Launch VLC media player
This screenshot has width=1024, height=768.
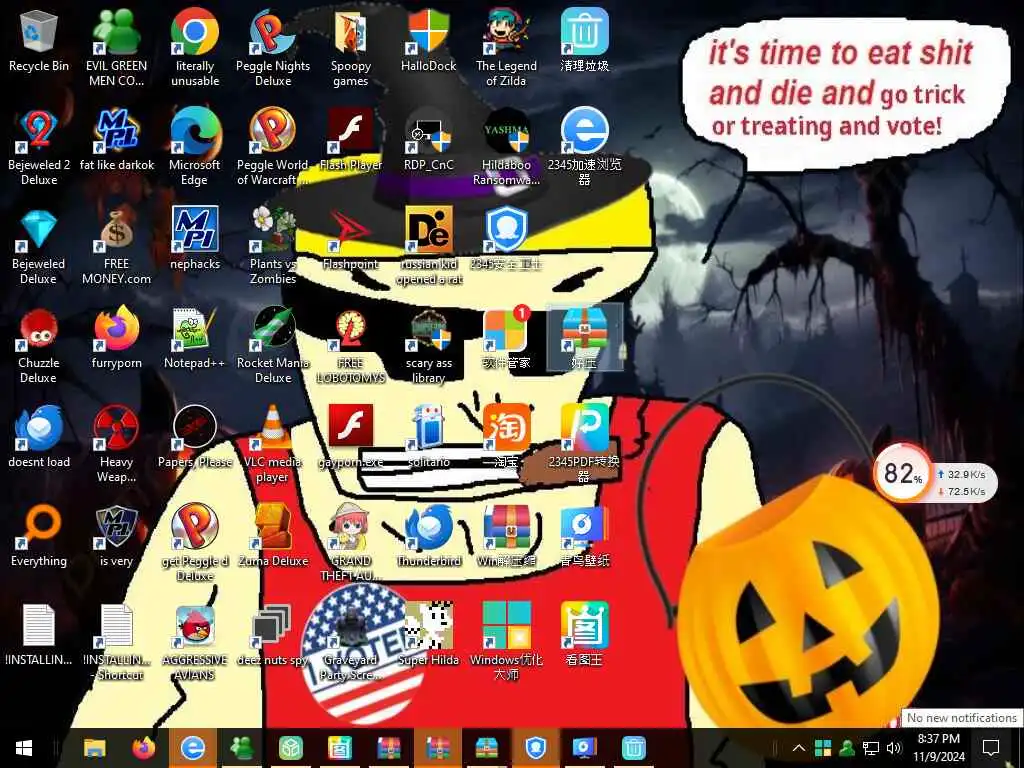(273, 444)
